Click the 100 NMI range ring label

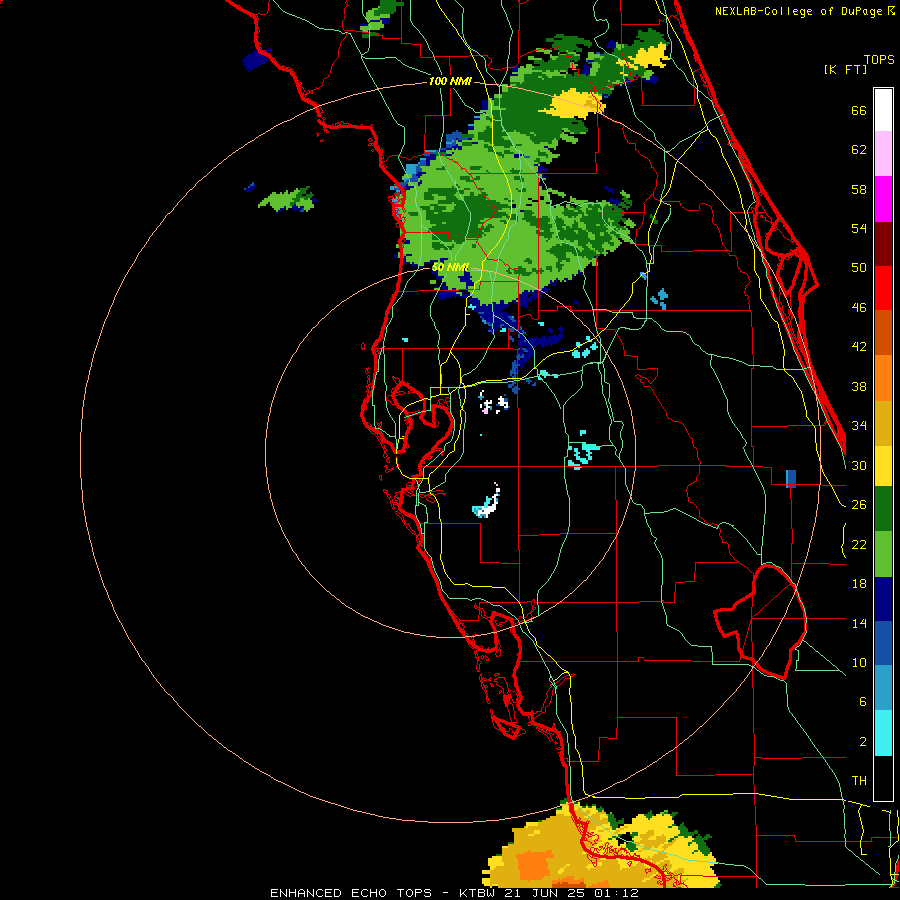point(450,82)
